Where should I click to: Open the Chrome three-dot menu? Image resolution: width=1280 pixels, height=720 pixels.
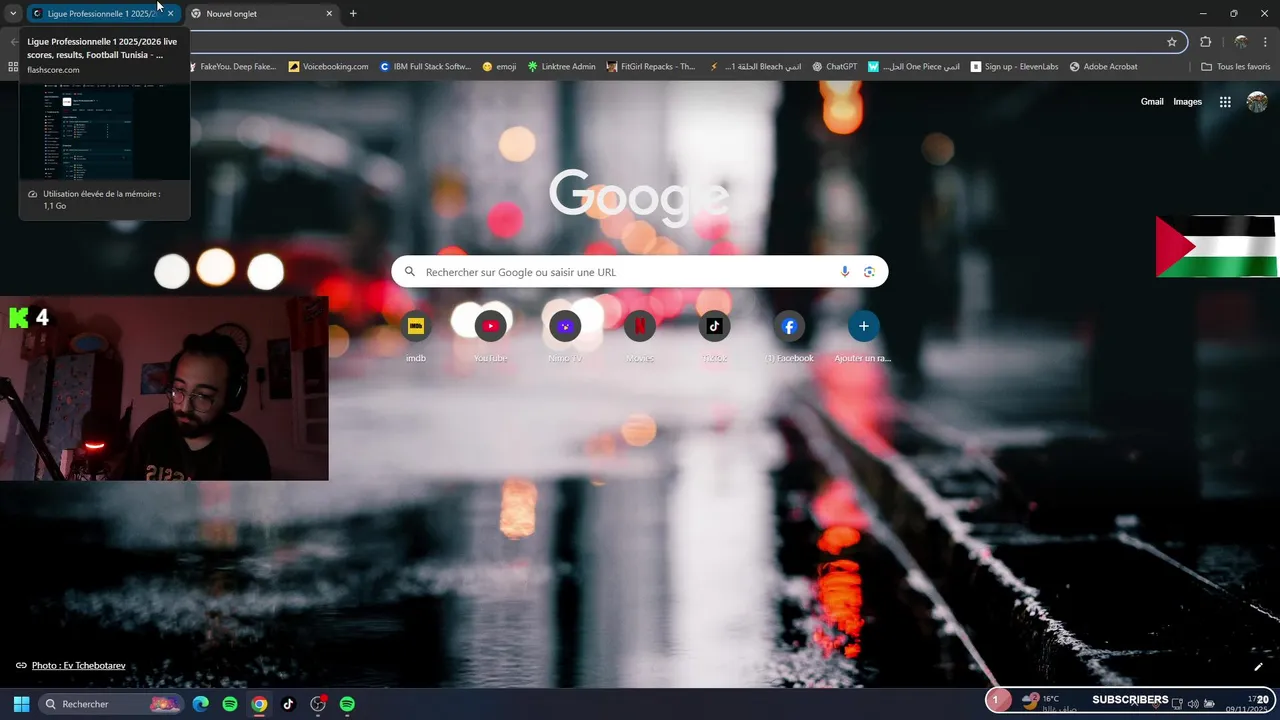pyautogui.click(x=1266, y=42)
